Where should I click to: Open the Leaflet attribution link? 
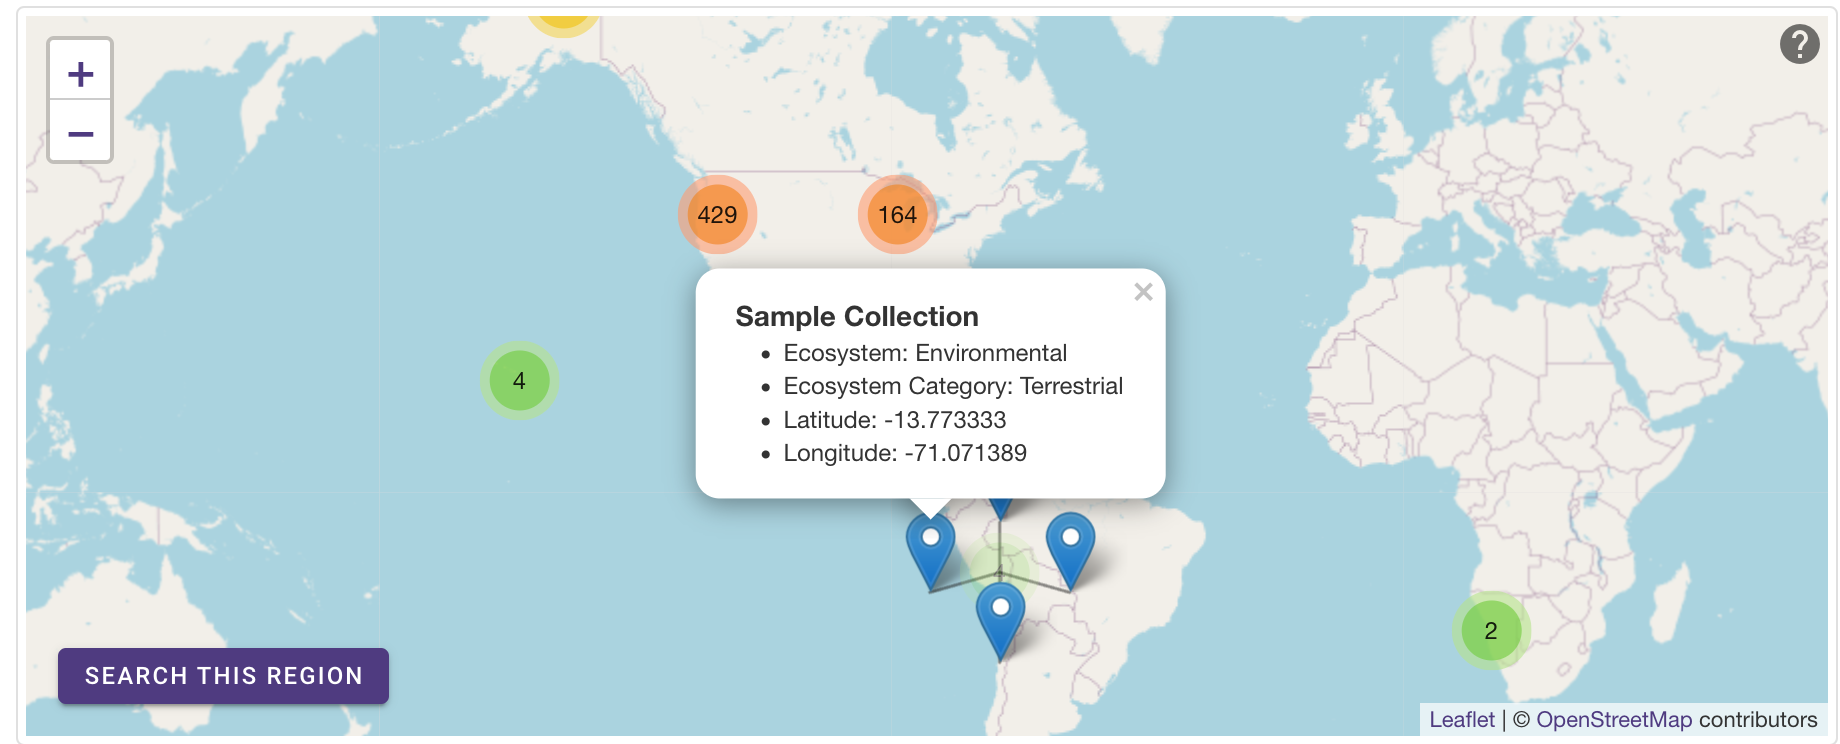(x=1461, y=720)
